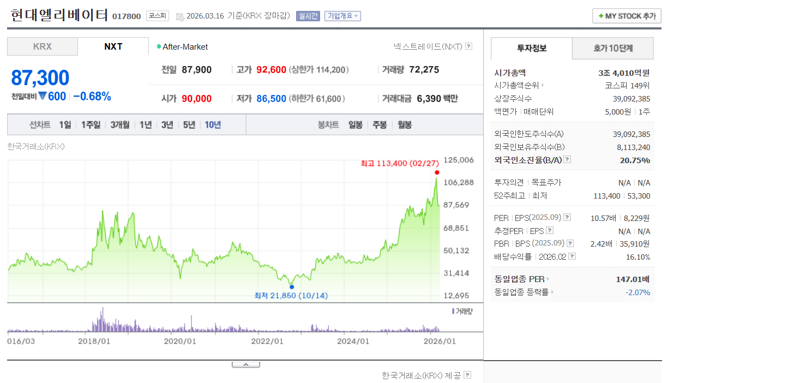The height and width of the screenshot is (383, 800).
Task: Click the stock code 017800
Action: pos(127,16)
